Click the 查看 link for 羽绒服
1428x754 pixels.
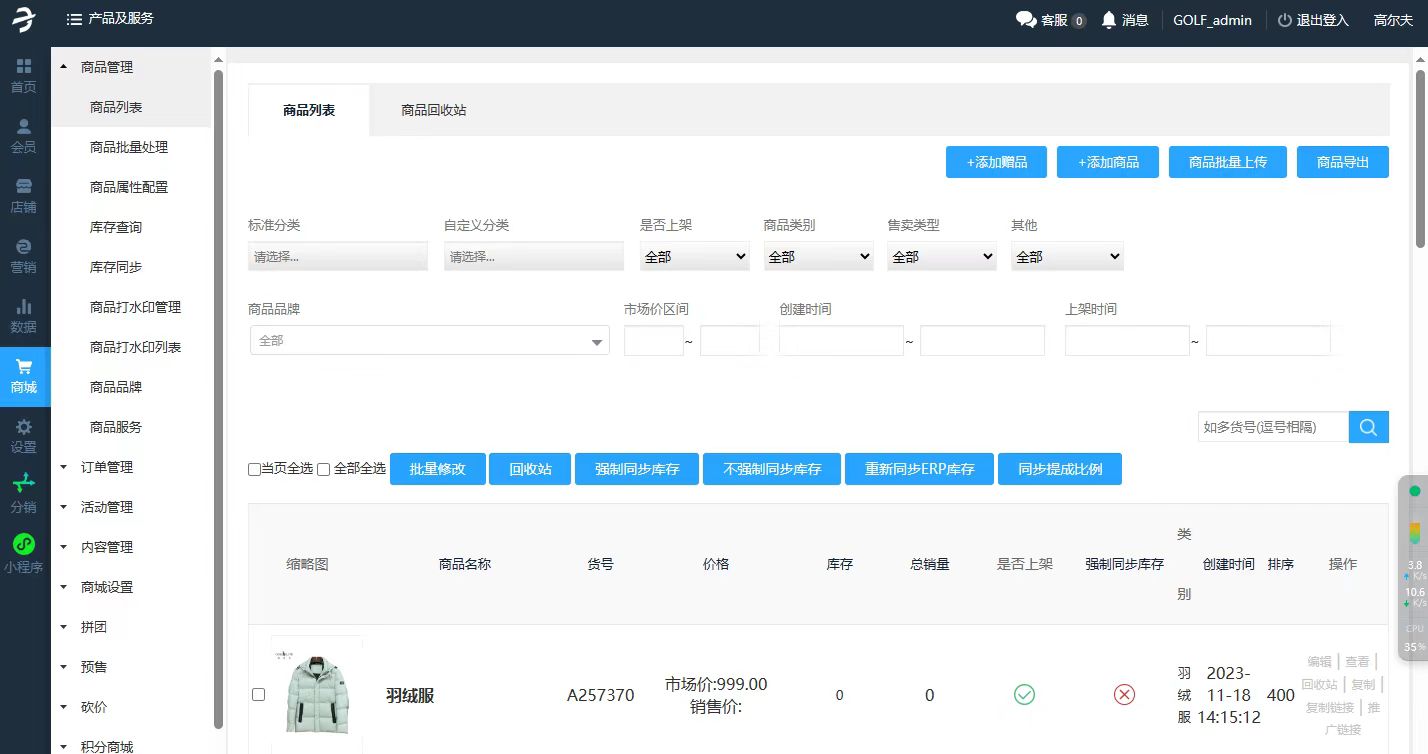click(x=1357, y=662)
